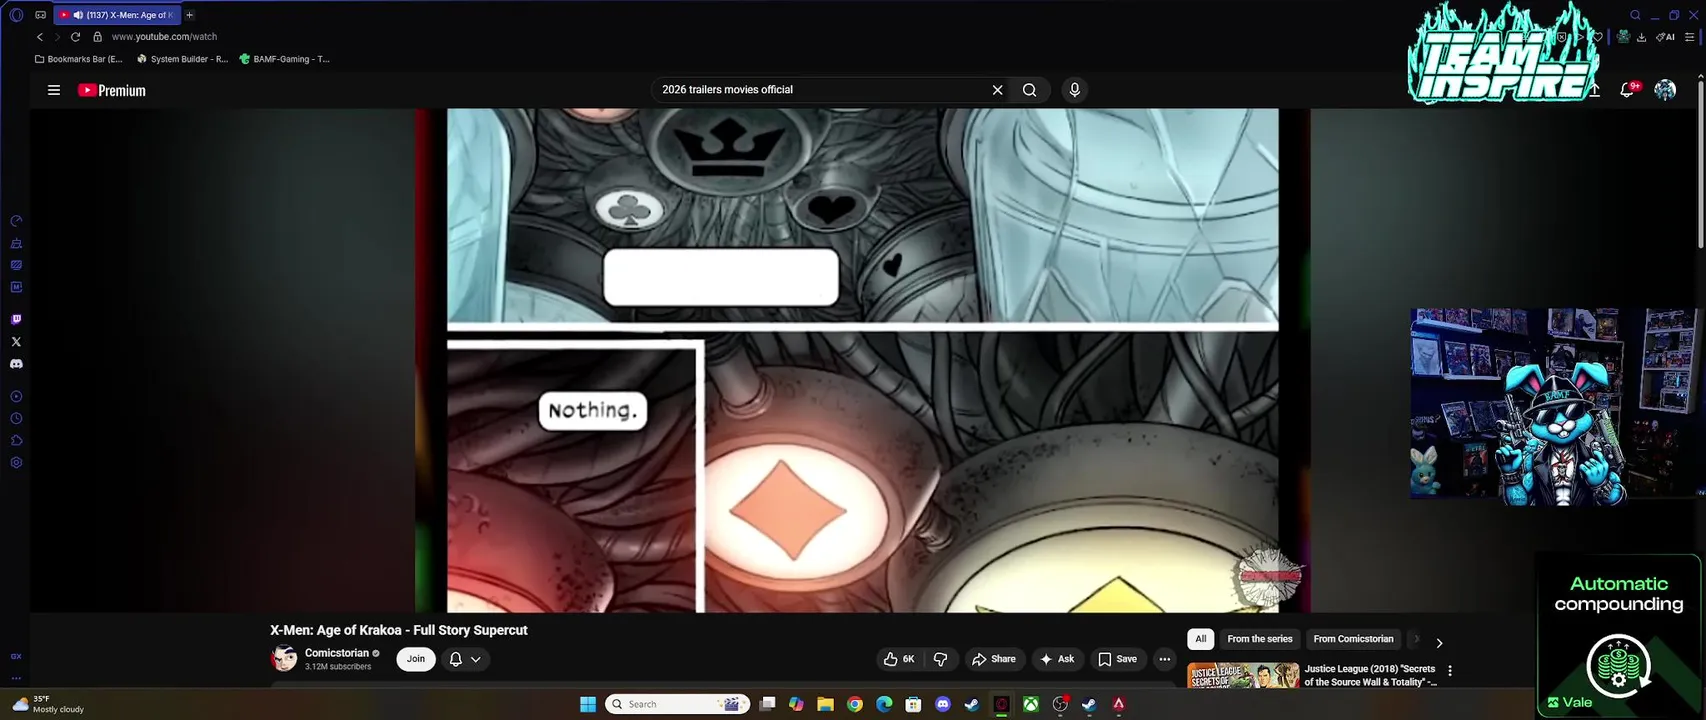The height and width of the screenshot is (720, 1706).
Task: Open YouTube notifications bell
Action: pos(1628,90)
